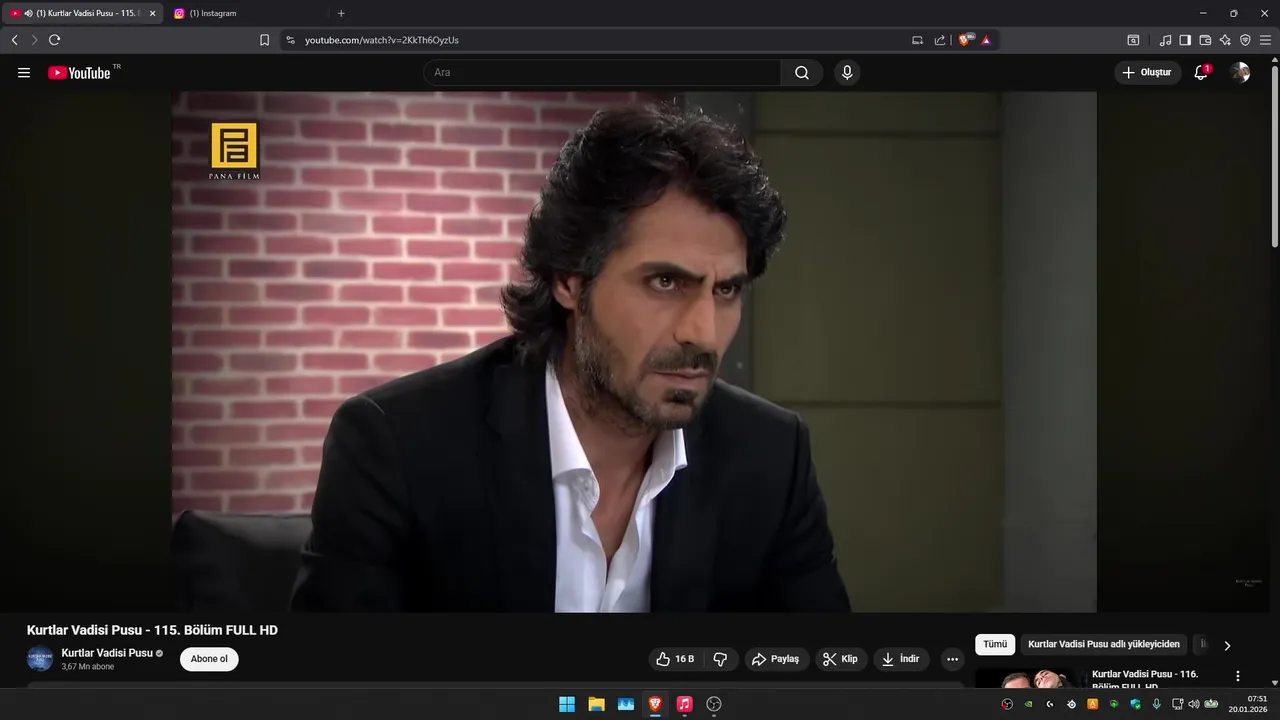The width and height of the screenshot is (1280, 720).
Task: Click the Oluştur create button
Action: (x=1147, y=73)
